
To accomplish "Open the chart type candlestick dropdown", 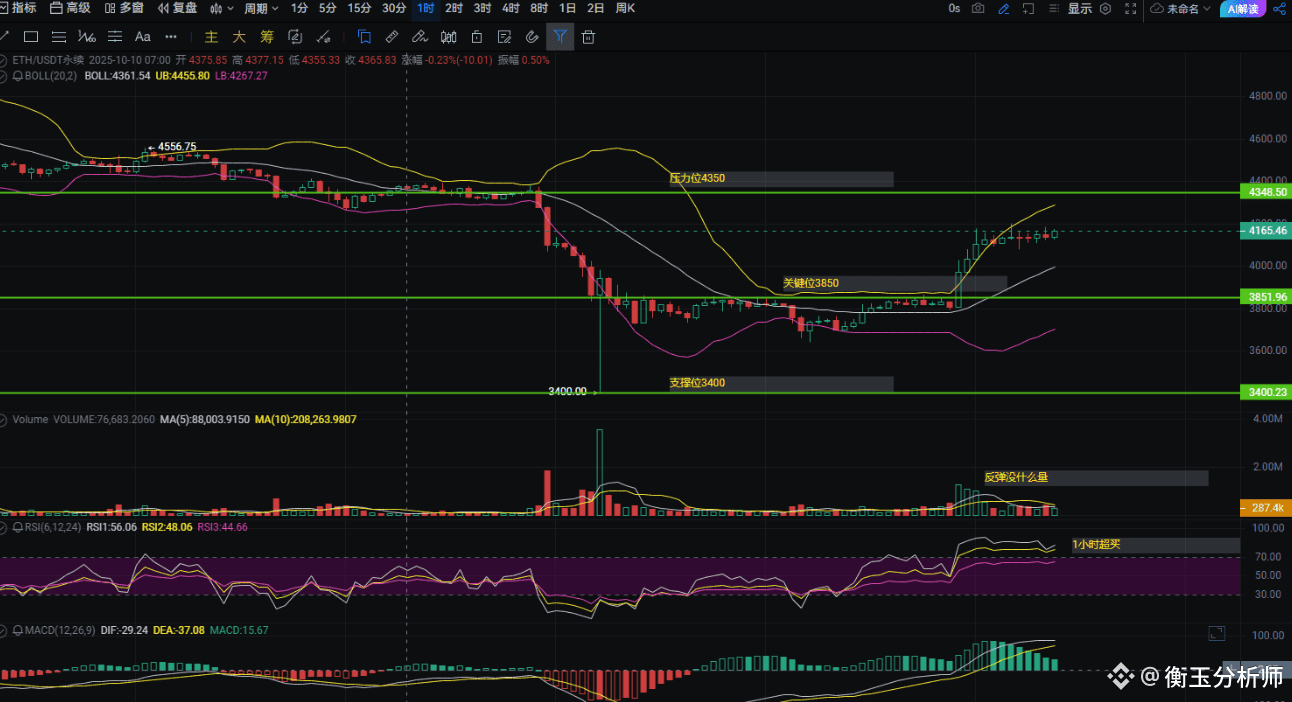I will click(221, 8).
